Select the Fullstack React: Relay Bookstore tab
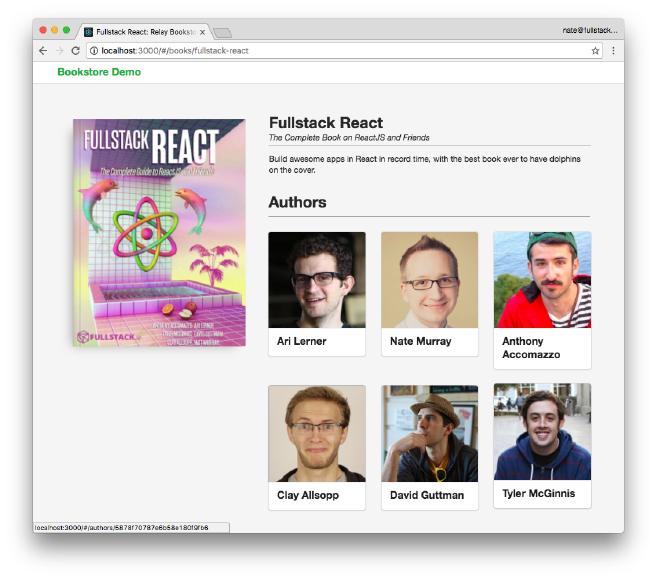656x579 pixels. coord(145,32)
